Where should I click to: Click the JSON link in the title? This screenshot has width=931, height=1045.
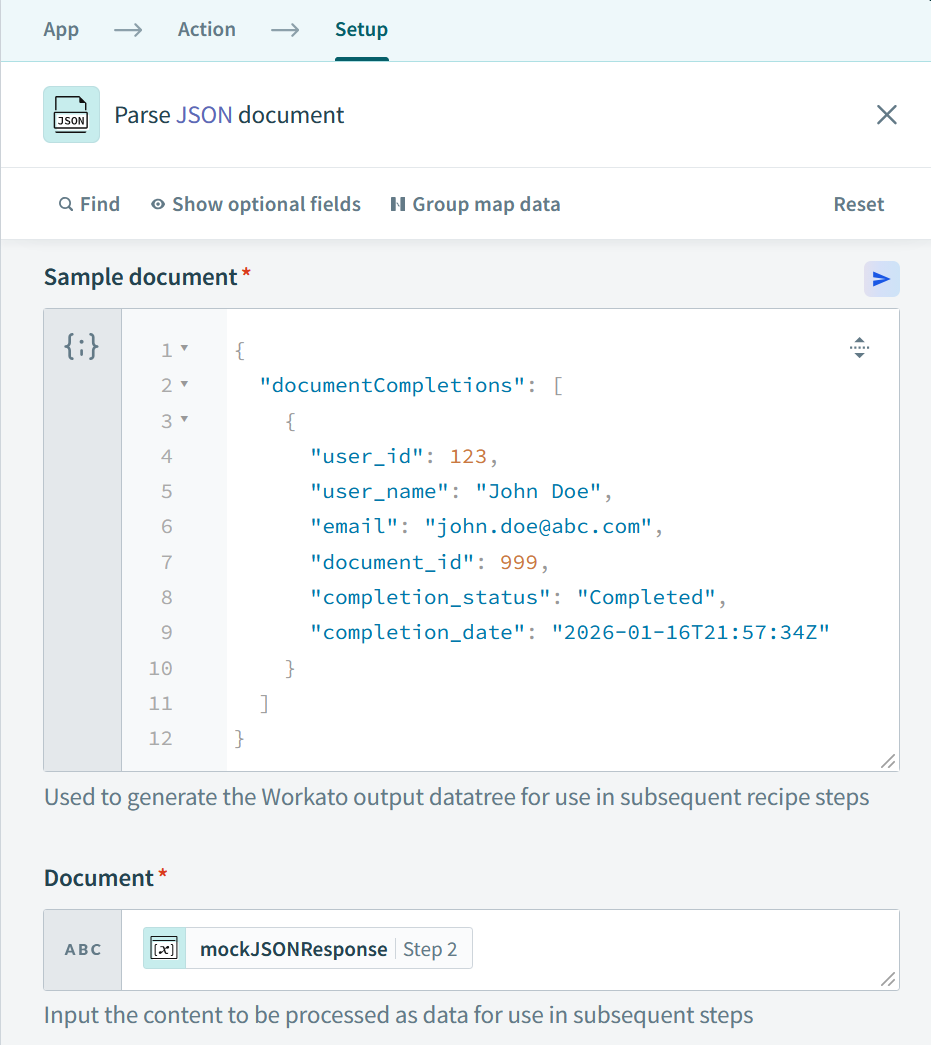tap(204, 115)
